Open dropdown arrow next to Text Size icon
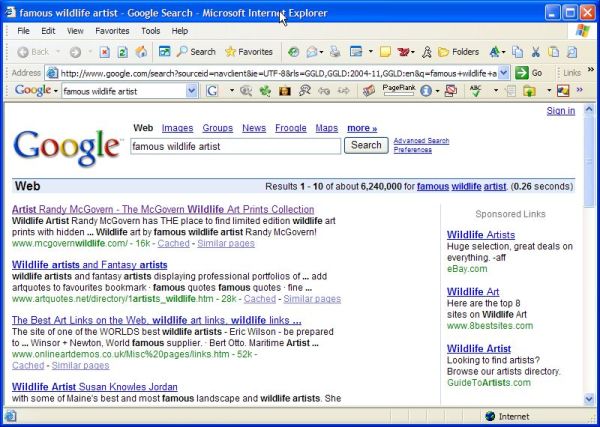Screen dimensions: 600x427 [x=504, y=52]
